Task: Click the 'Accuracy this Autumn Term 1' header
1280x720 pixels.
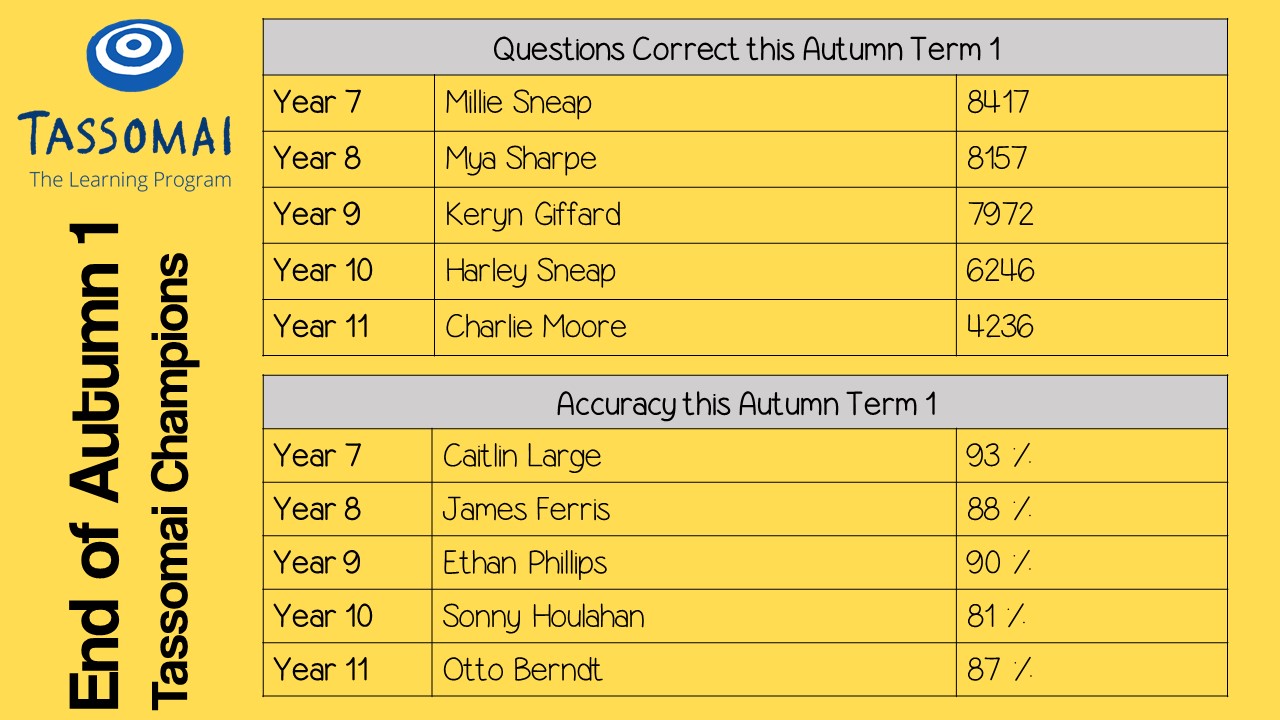Action: pyautogui.click(x=745, y=403)
